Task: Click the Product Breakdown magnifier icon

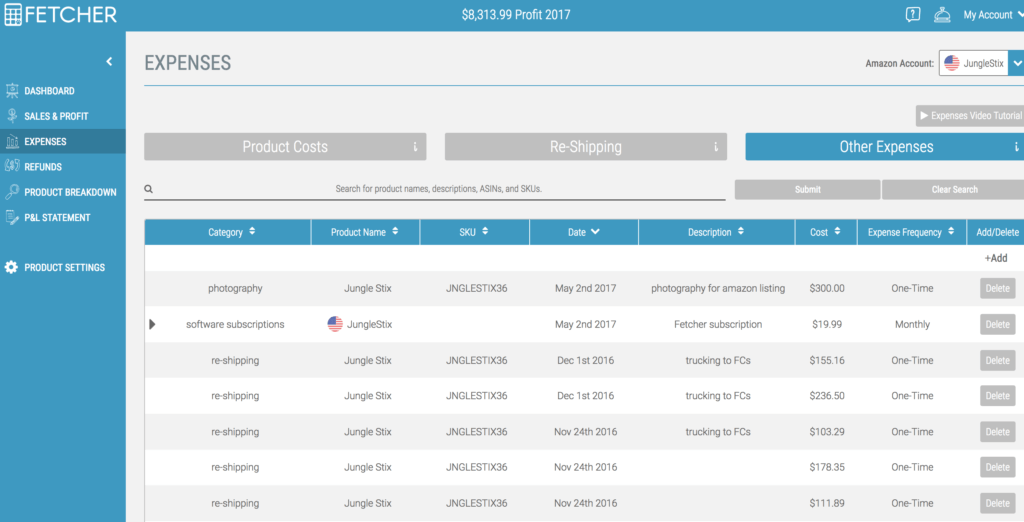Action: point(12,191)
